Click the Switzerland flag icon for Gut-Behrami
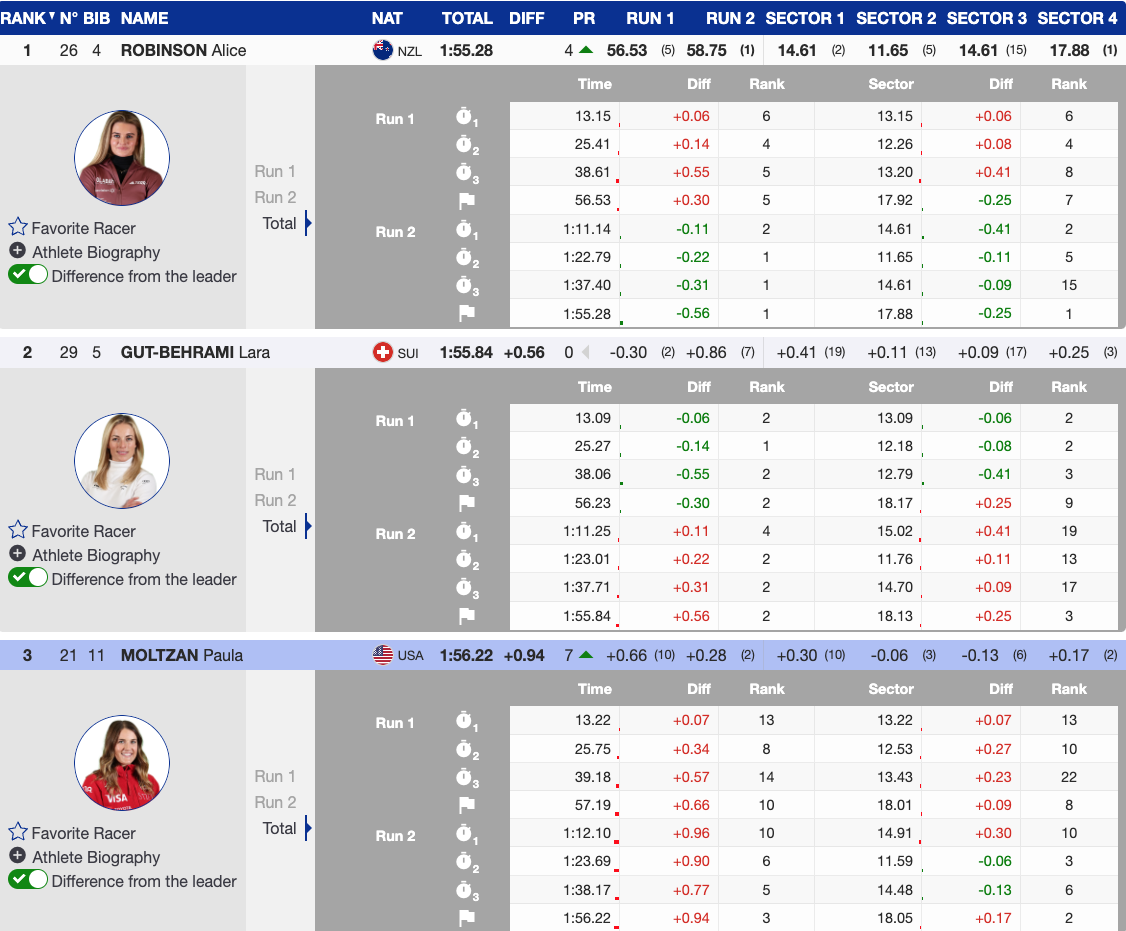Screen dimensions: 1126x931 click(382, 352)
